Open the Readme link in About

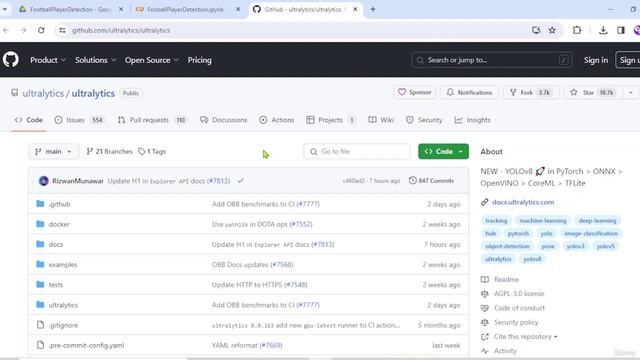pos(507,280)
